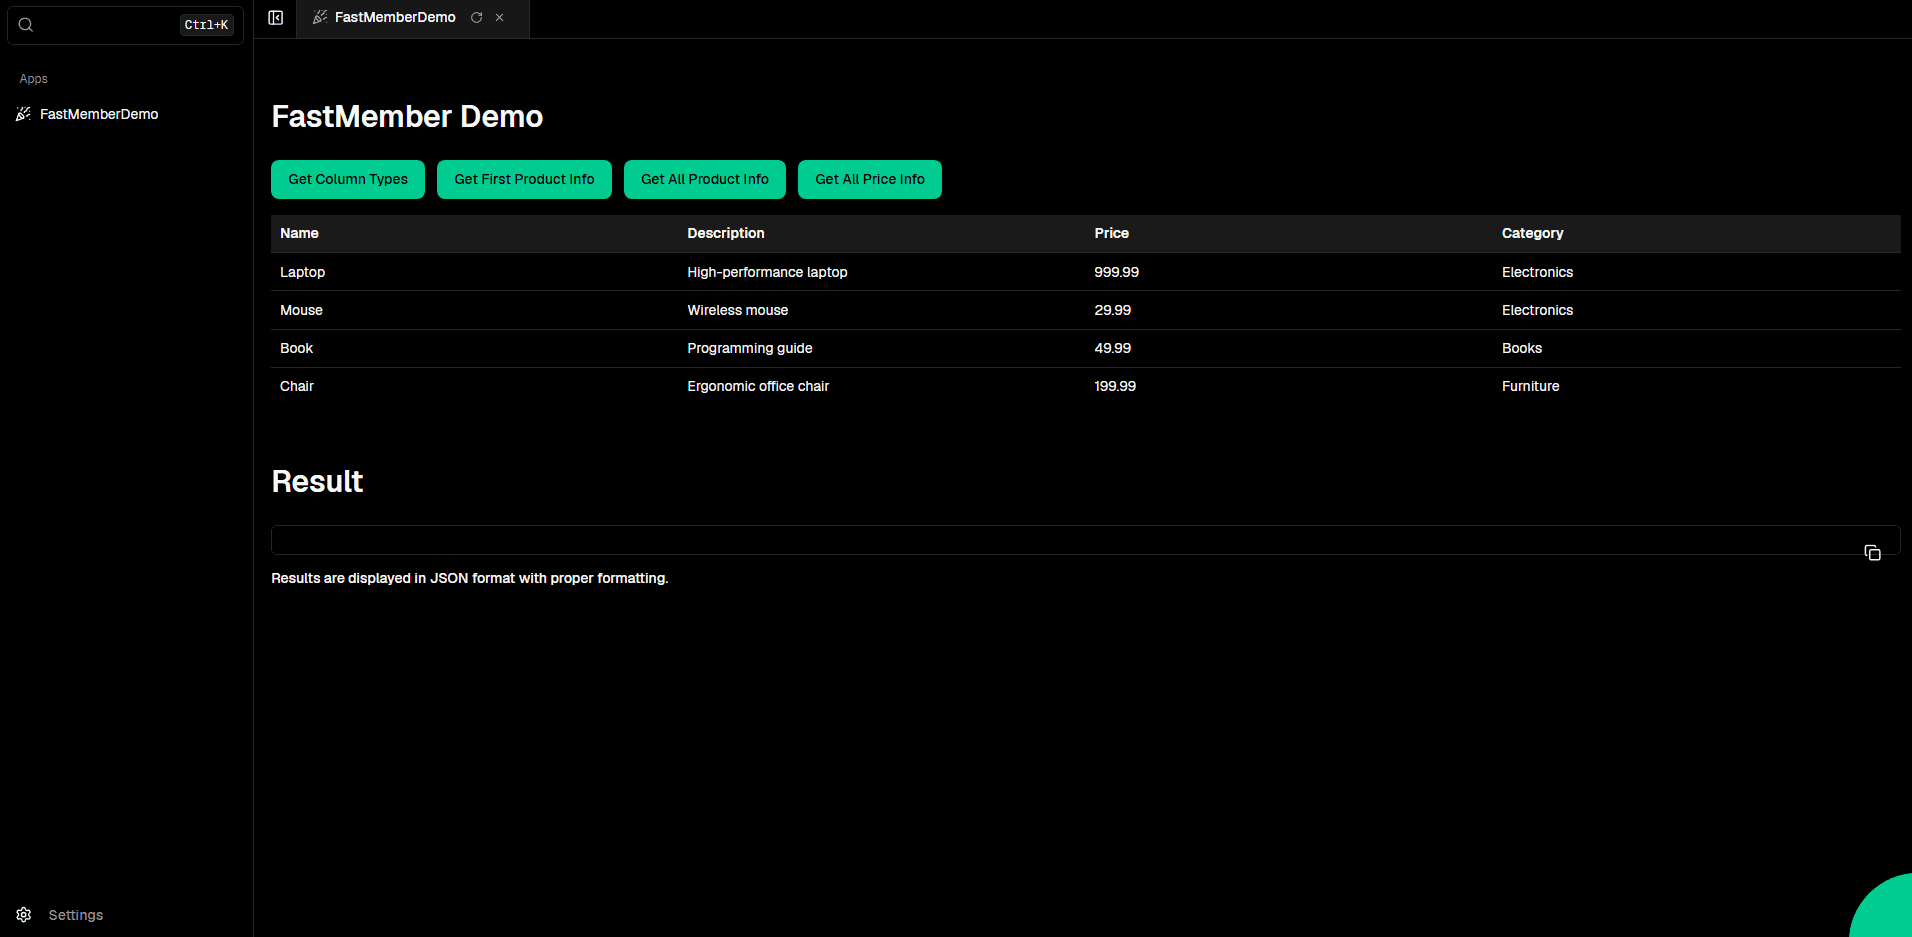Viewport: 1912px width, 937px height.
Task: Reload the FastMemberDemo tab
Action: coord(477,18)
